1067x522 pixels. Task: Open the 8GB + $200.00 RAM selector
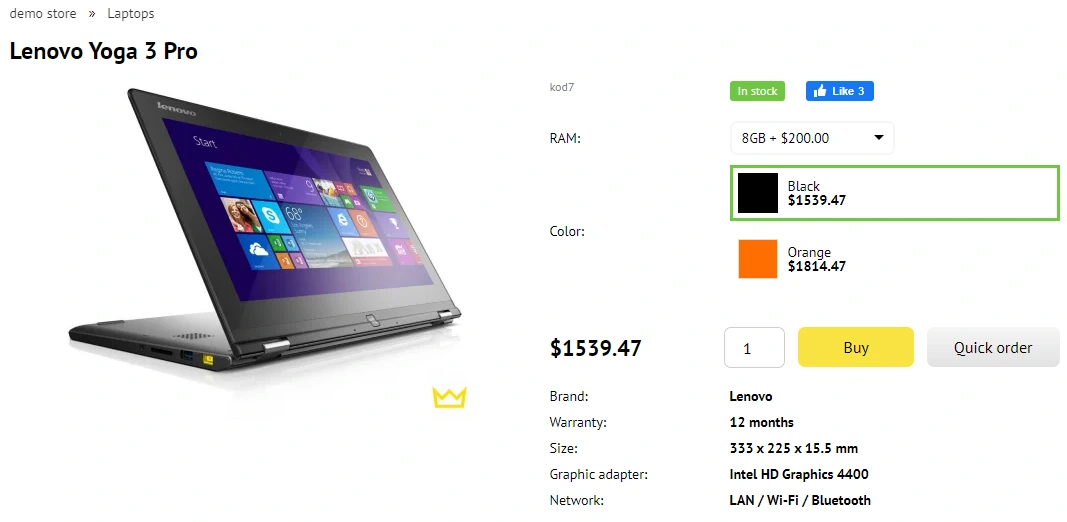(812, 138)
